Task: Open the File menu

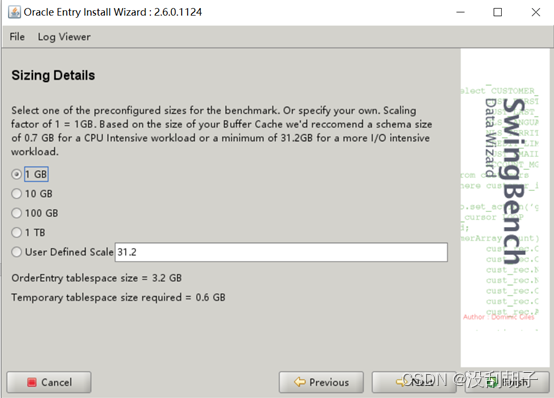Action: point(17,37)
